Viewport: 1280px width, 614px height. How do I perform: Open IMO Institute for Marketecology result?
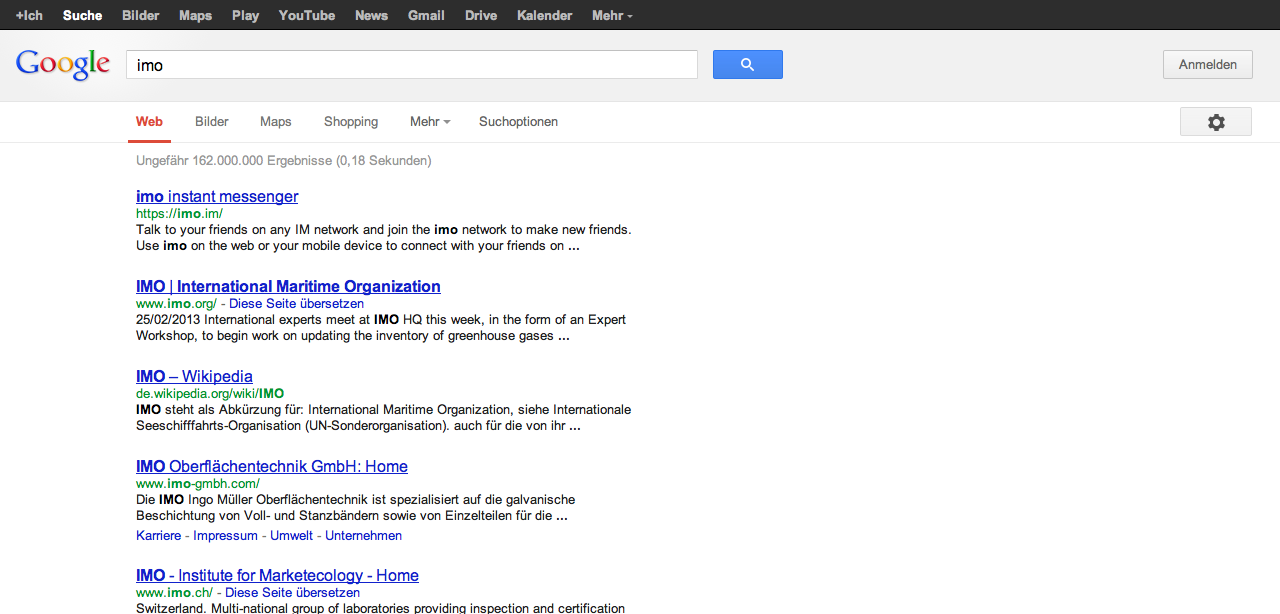(x=277, y=576)
